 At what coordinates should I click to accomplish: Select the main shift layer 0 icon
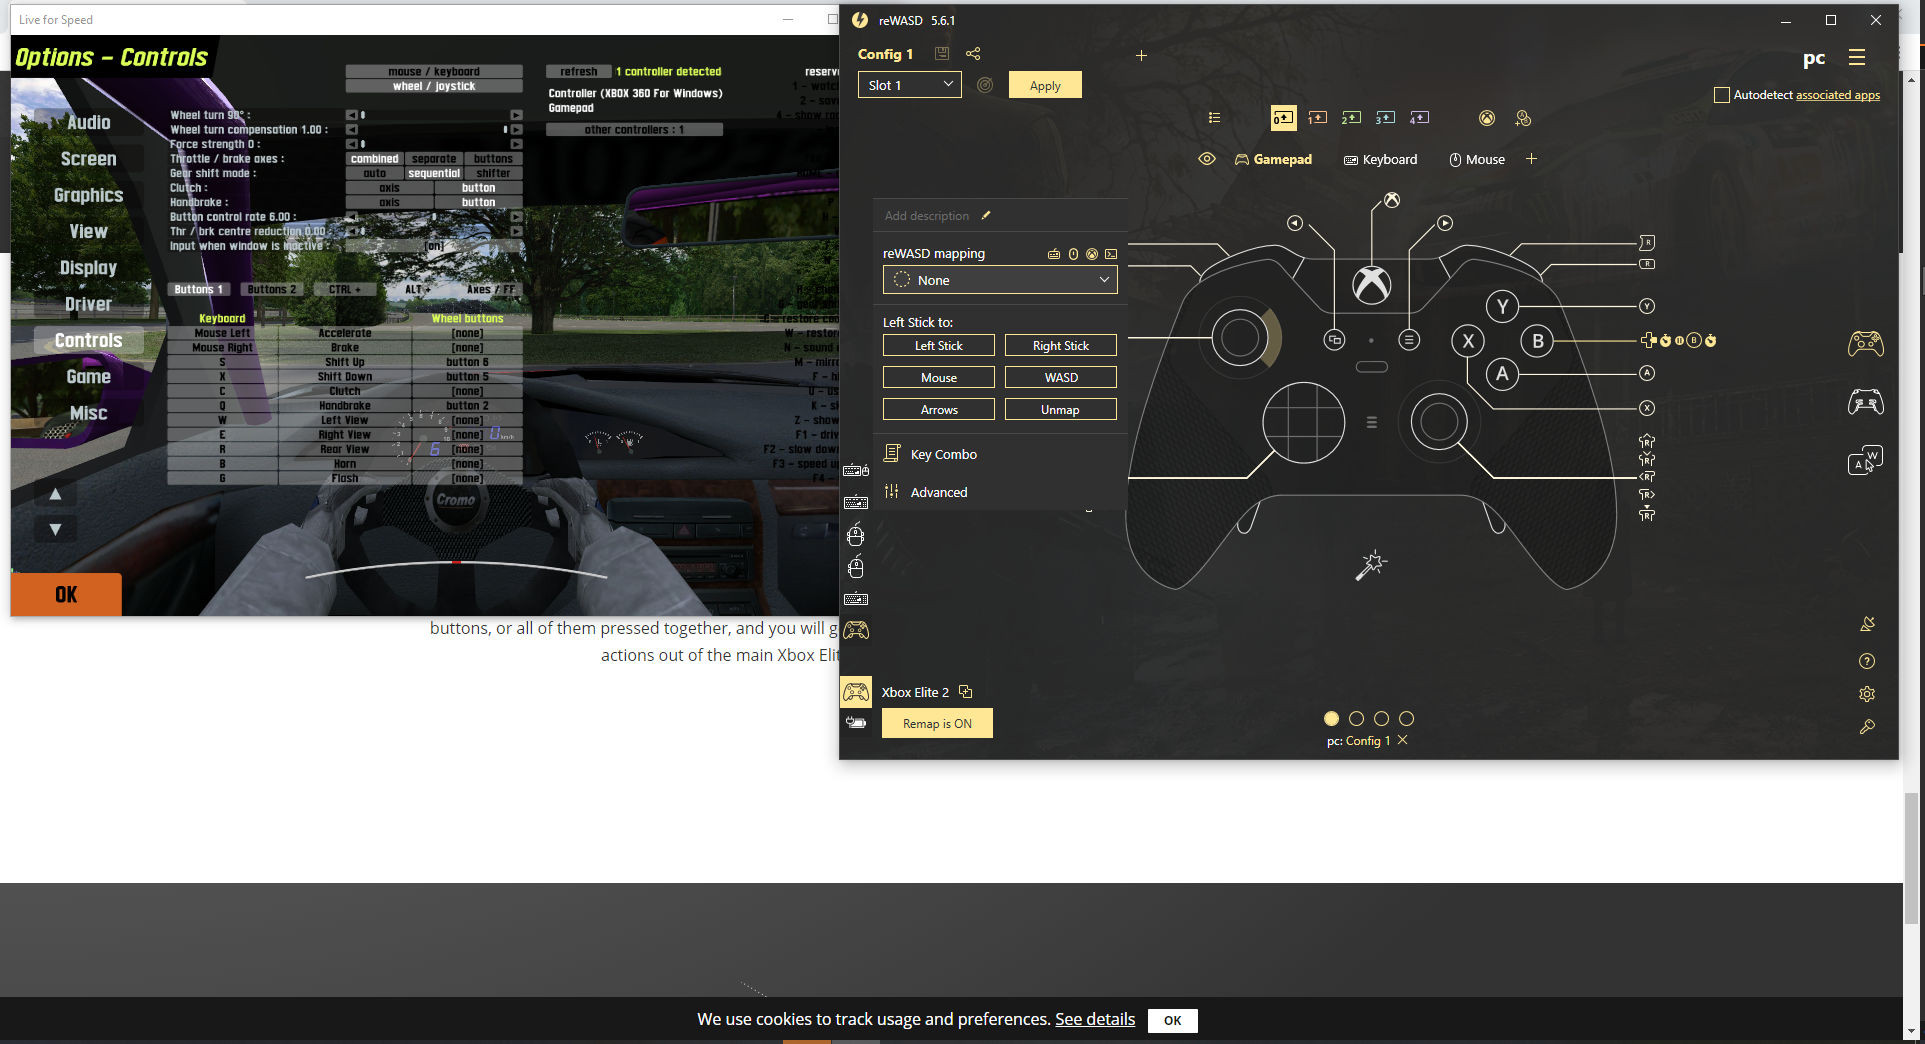(x=1283, y=118)
